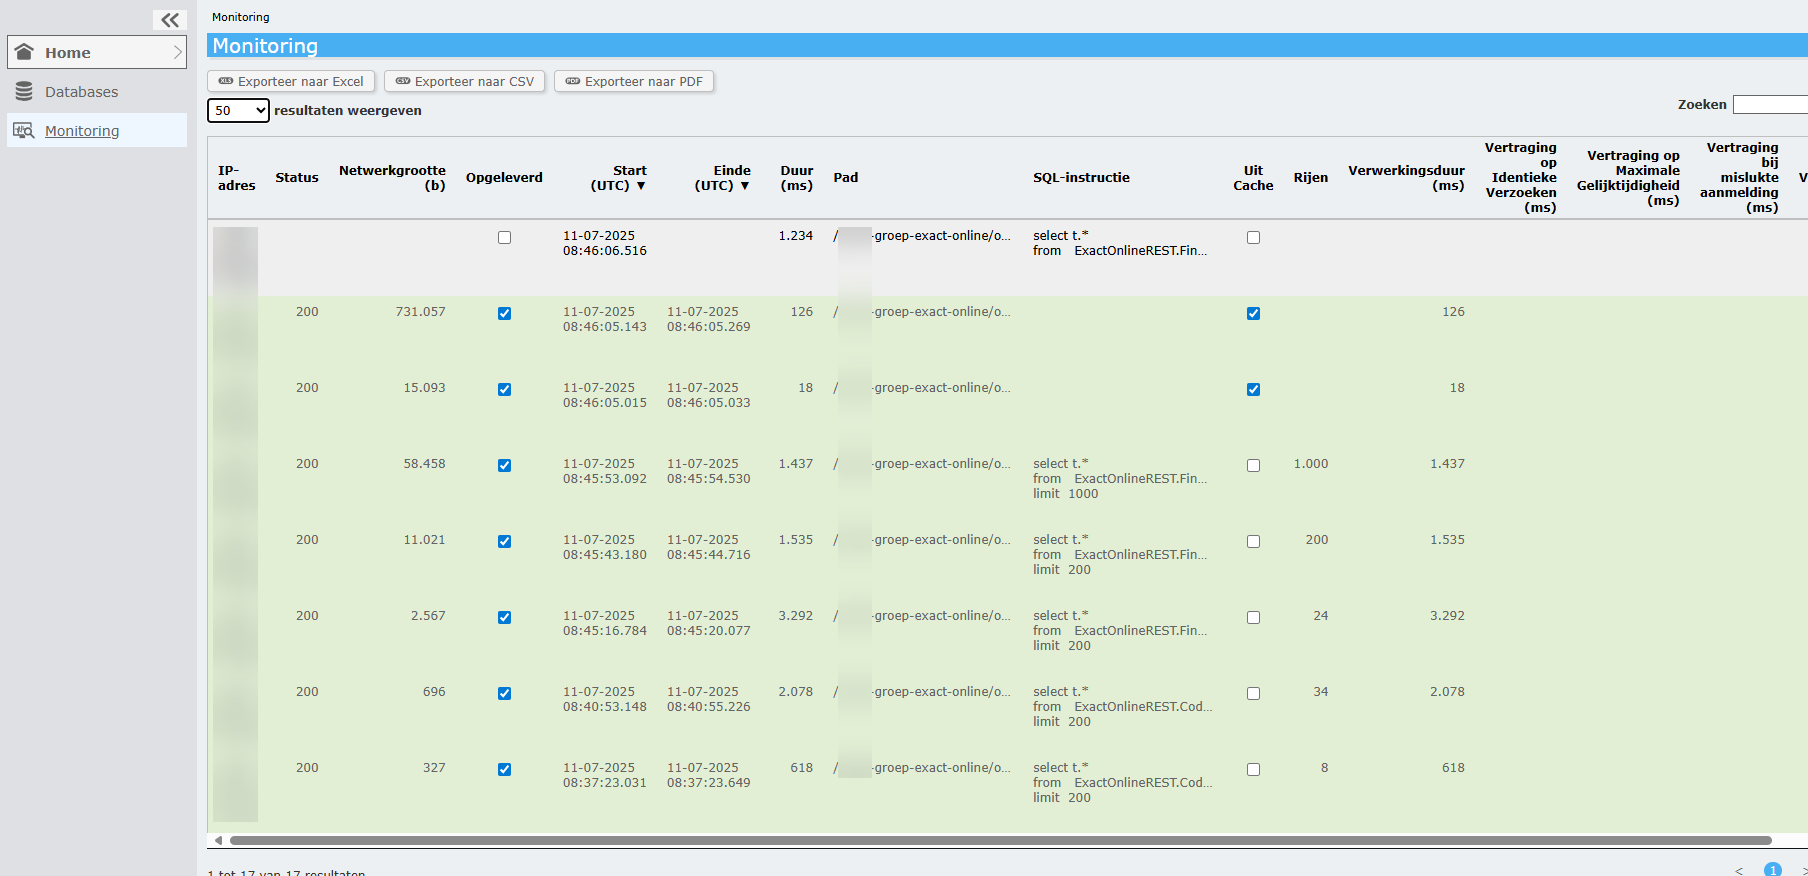Screen dimensions: 1808x876
Task: Sort by the Opgeleverd column header
Action: click(x=504, y=178)
